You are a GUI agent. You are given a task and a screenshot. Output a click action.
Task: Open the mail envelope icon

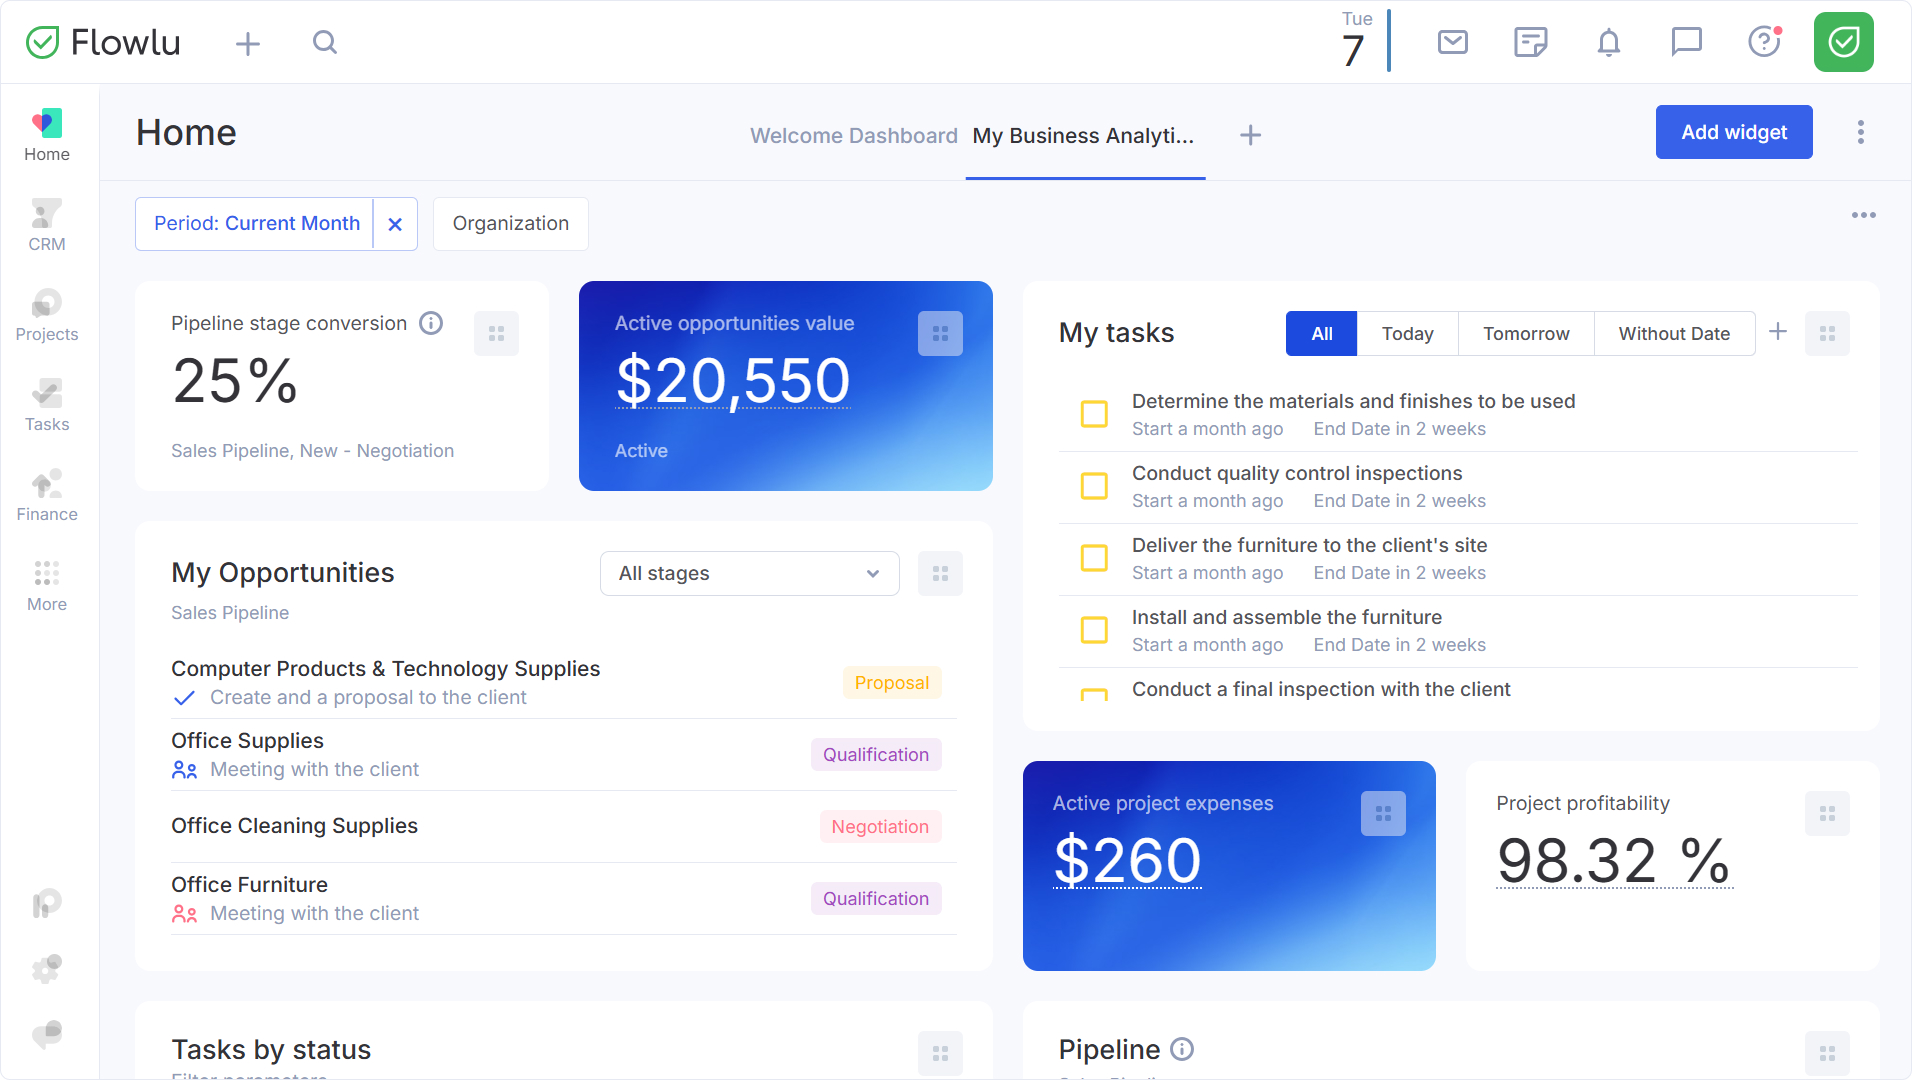coord(1453,42)
